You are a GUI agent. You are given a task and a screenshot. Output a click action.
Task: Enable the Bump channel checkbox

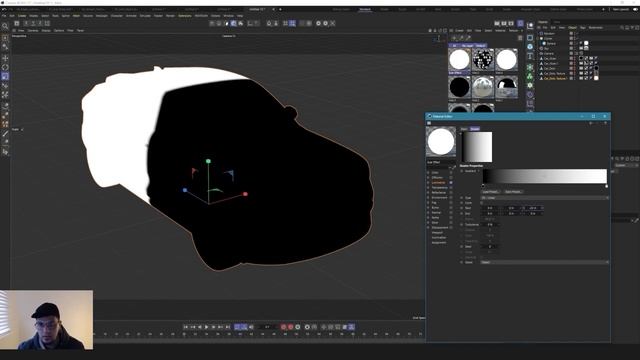click(x=451, y=207)
